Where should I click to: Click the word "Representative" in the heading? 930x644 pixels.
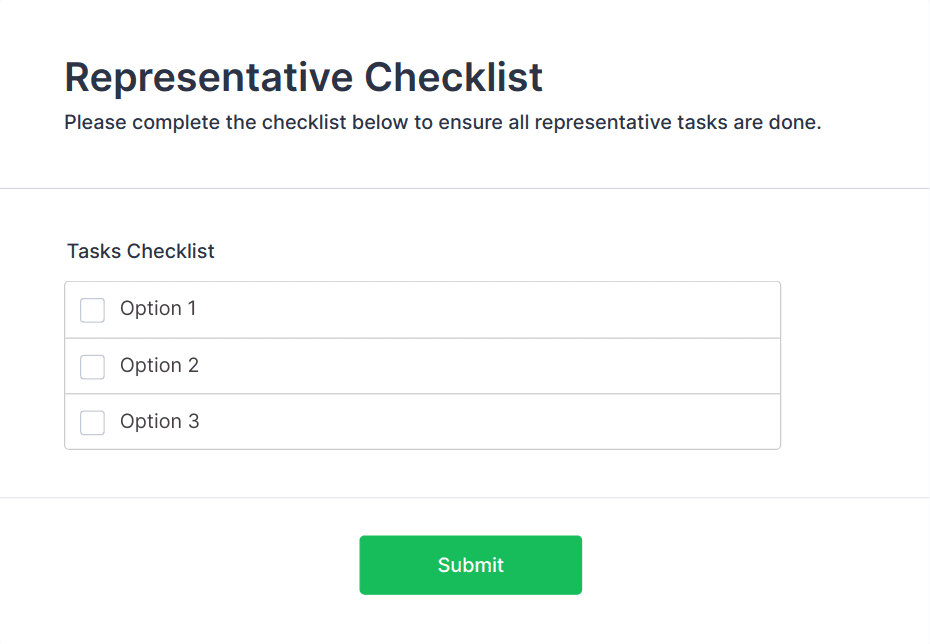tap(208, 77)
